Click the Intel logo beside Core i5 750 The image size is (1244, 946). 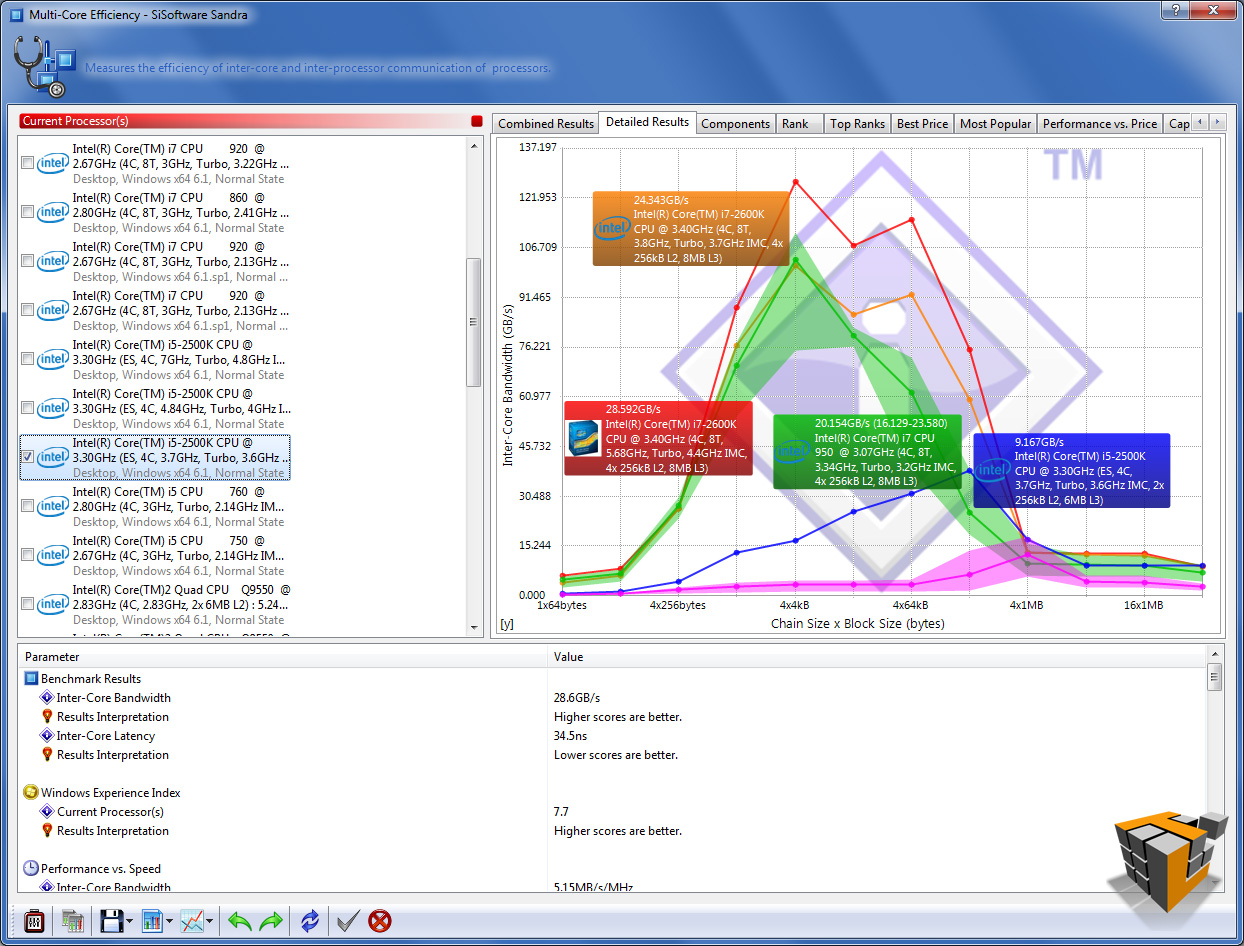coord(53,555)
